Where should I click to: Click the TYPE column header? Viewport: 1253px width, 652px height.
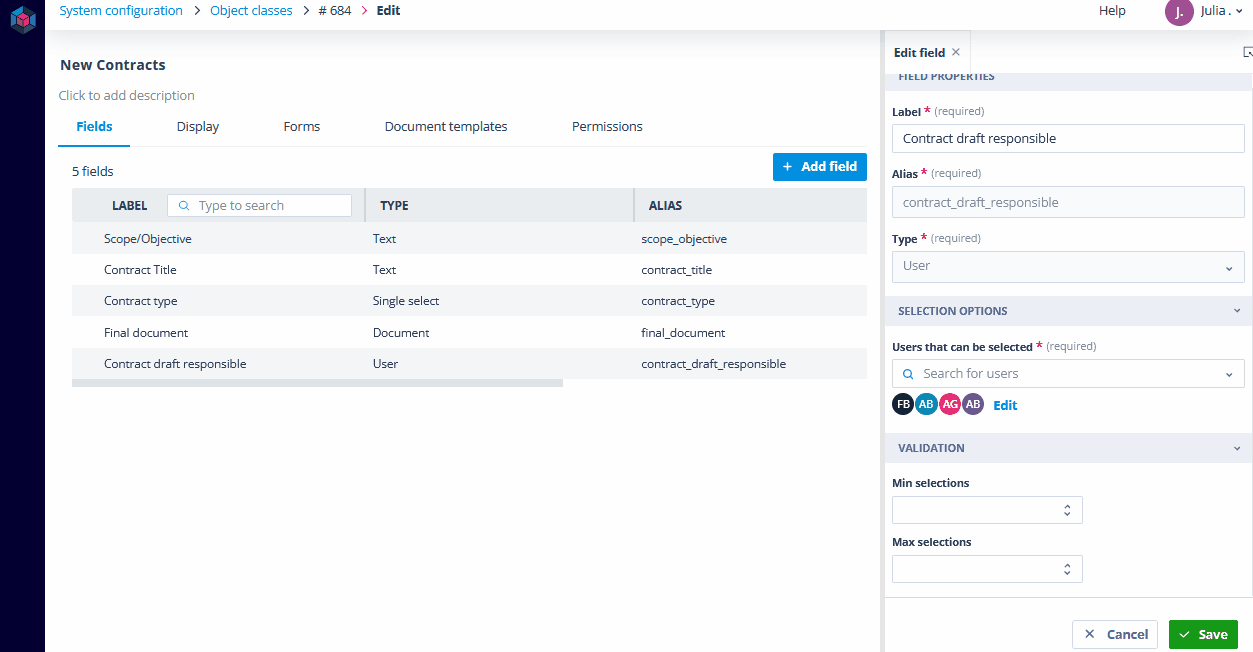click(394, 206)
